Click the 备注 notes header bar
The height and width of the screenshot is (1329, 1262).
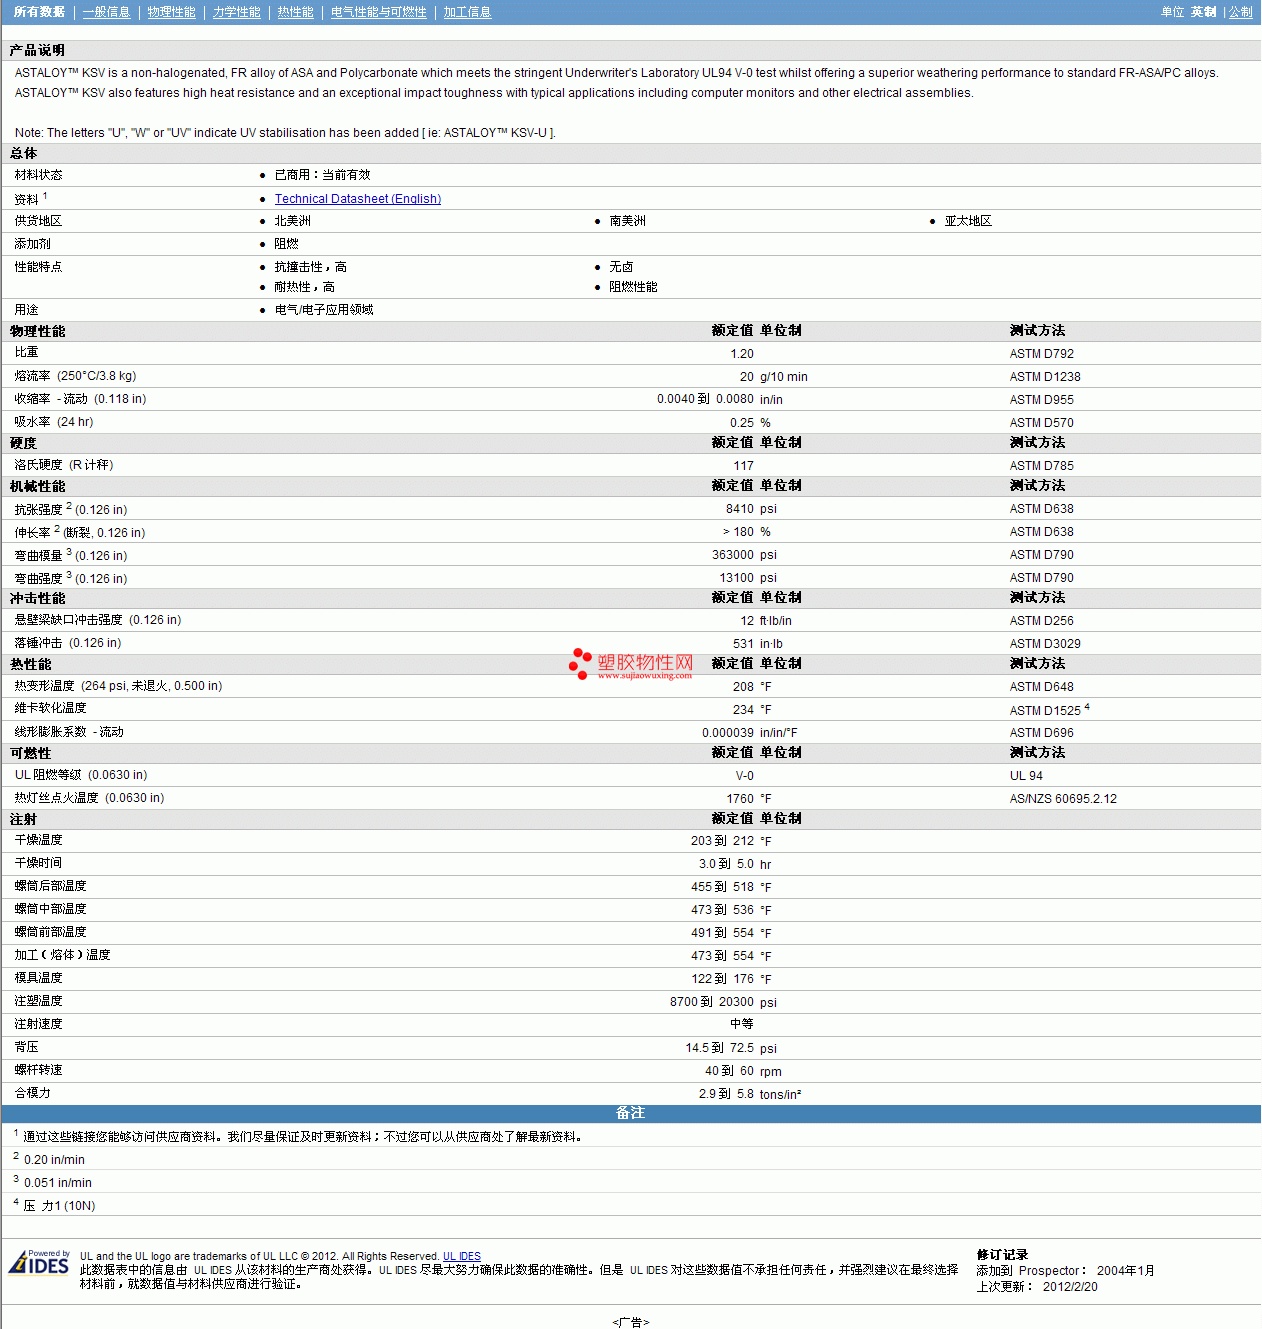(631, 1113)
